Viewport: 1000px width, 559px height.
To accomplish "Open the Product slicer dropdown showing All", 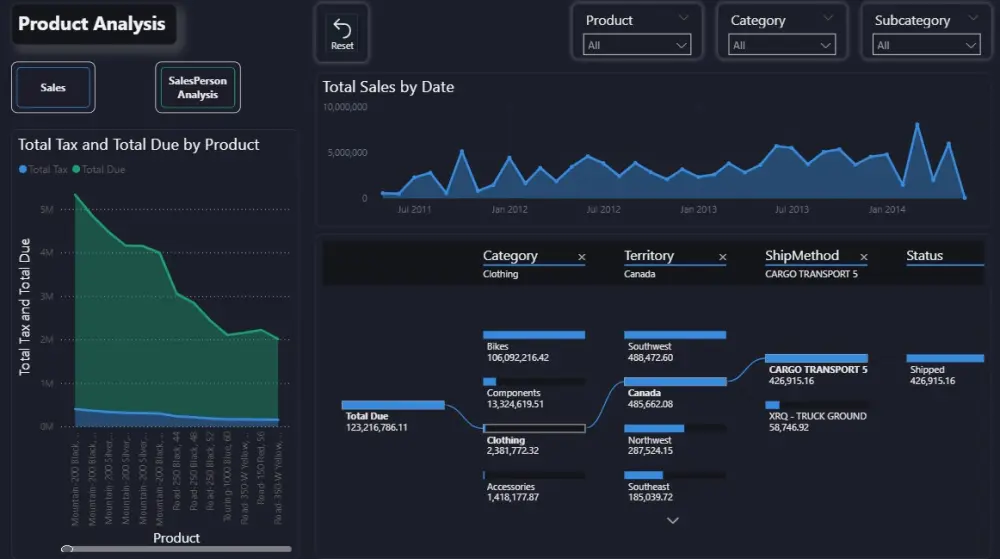I will coord(636,45).
